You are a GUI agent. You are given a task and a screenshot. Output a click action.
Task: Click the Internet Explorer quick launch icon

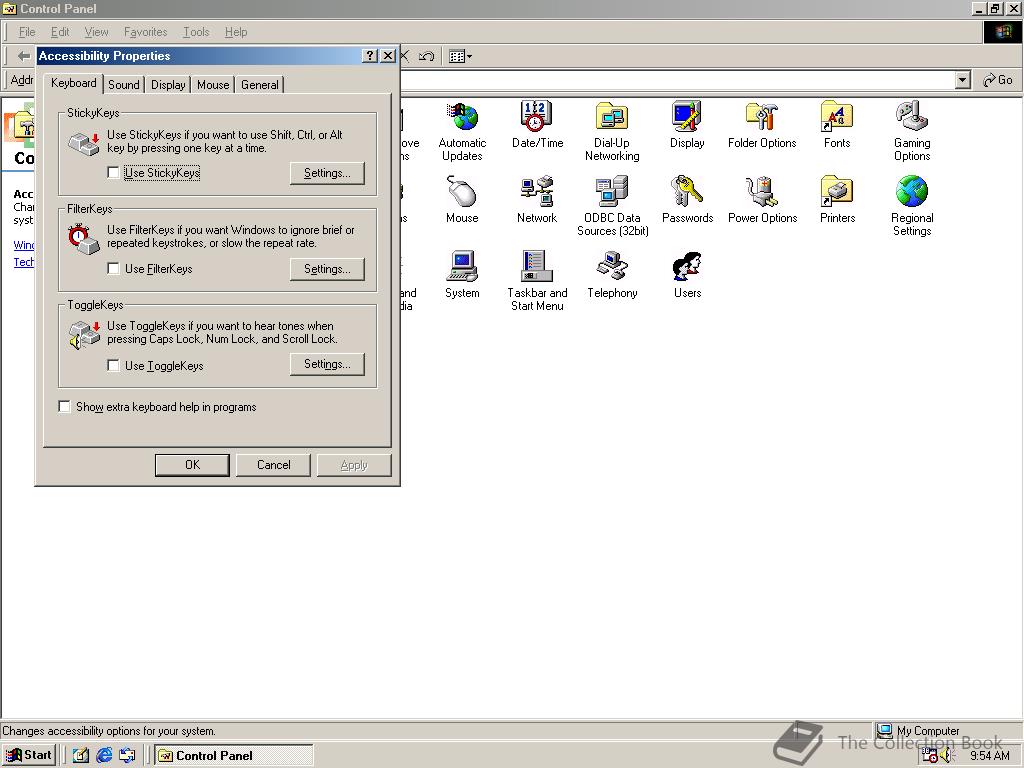pos(104,756)
